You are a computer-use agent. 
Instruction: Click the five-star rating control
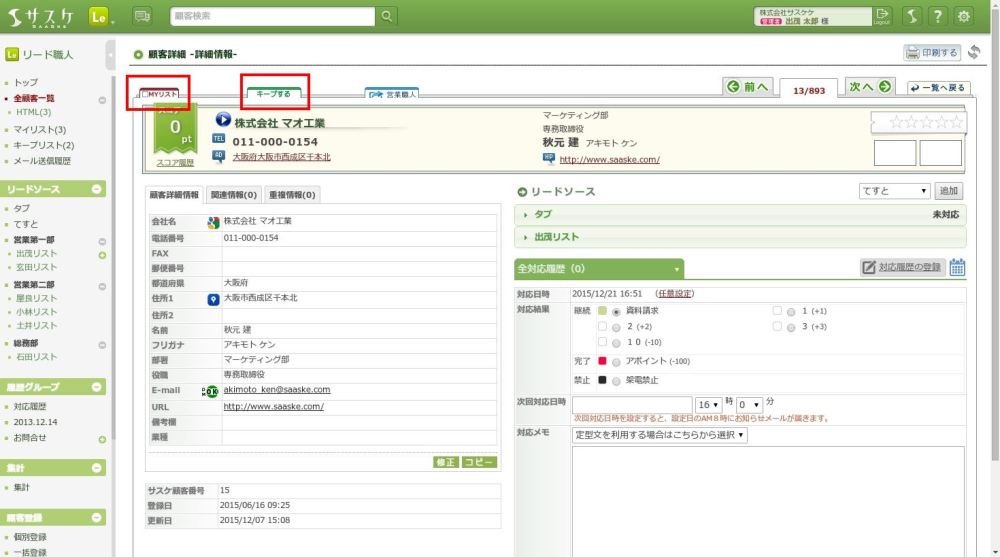(x=926, y=122)
